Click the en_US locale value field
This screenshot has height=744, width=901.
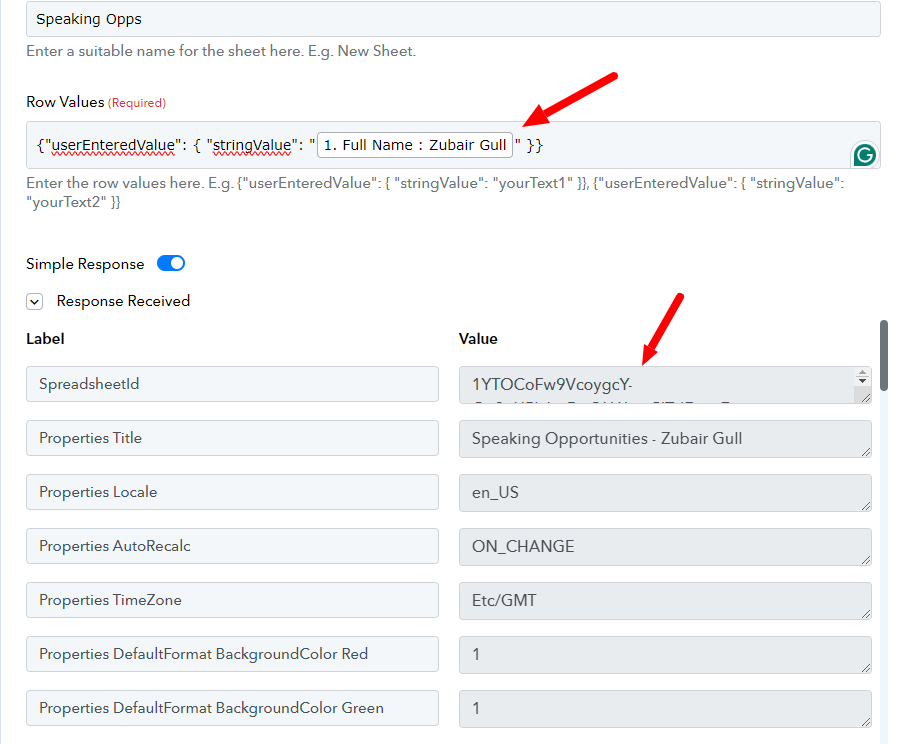point(665,492)
